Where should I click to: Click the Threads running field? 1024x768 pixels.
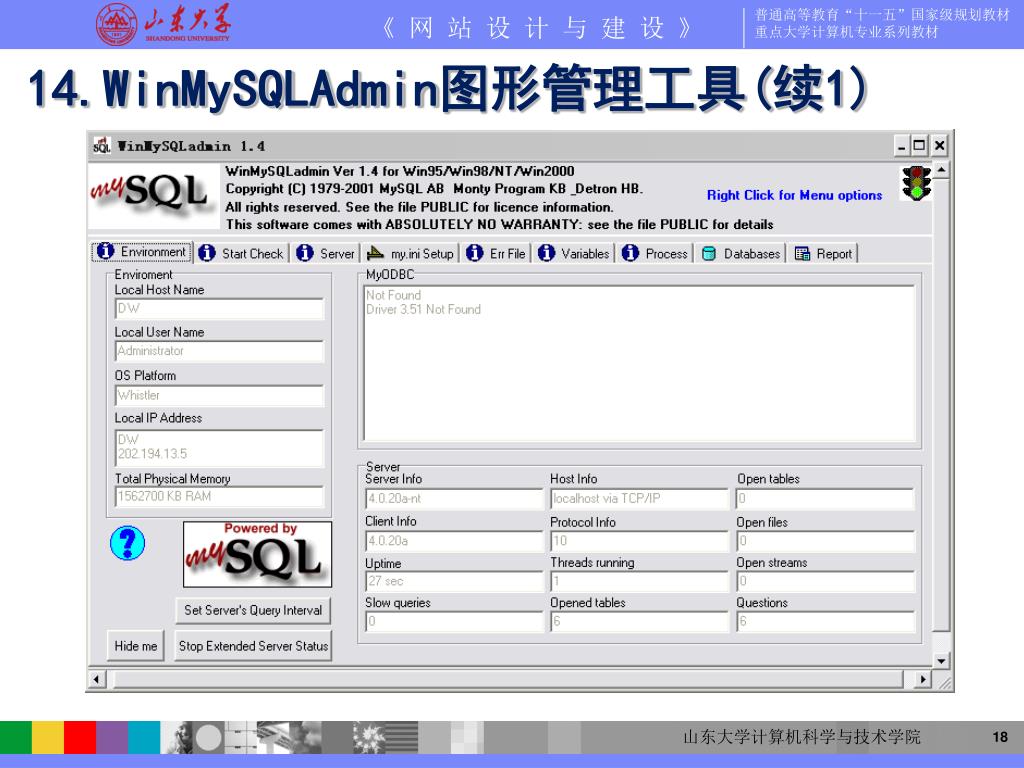pos(639,581)
